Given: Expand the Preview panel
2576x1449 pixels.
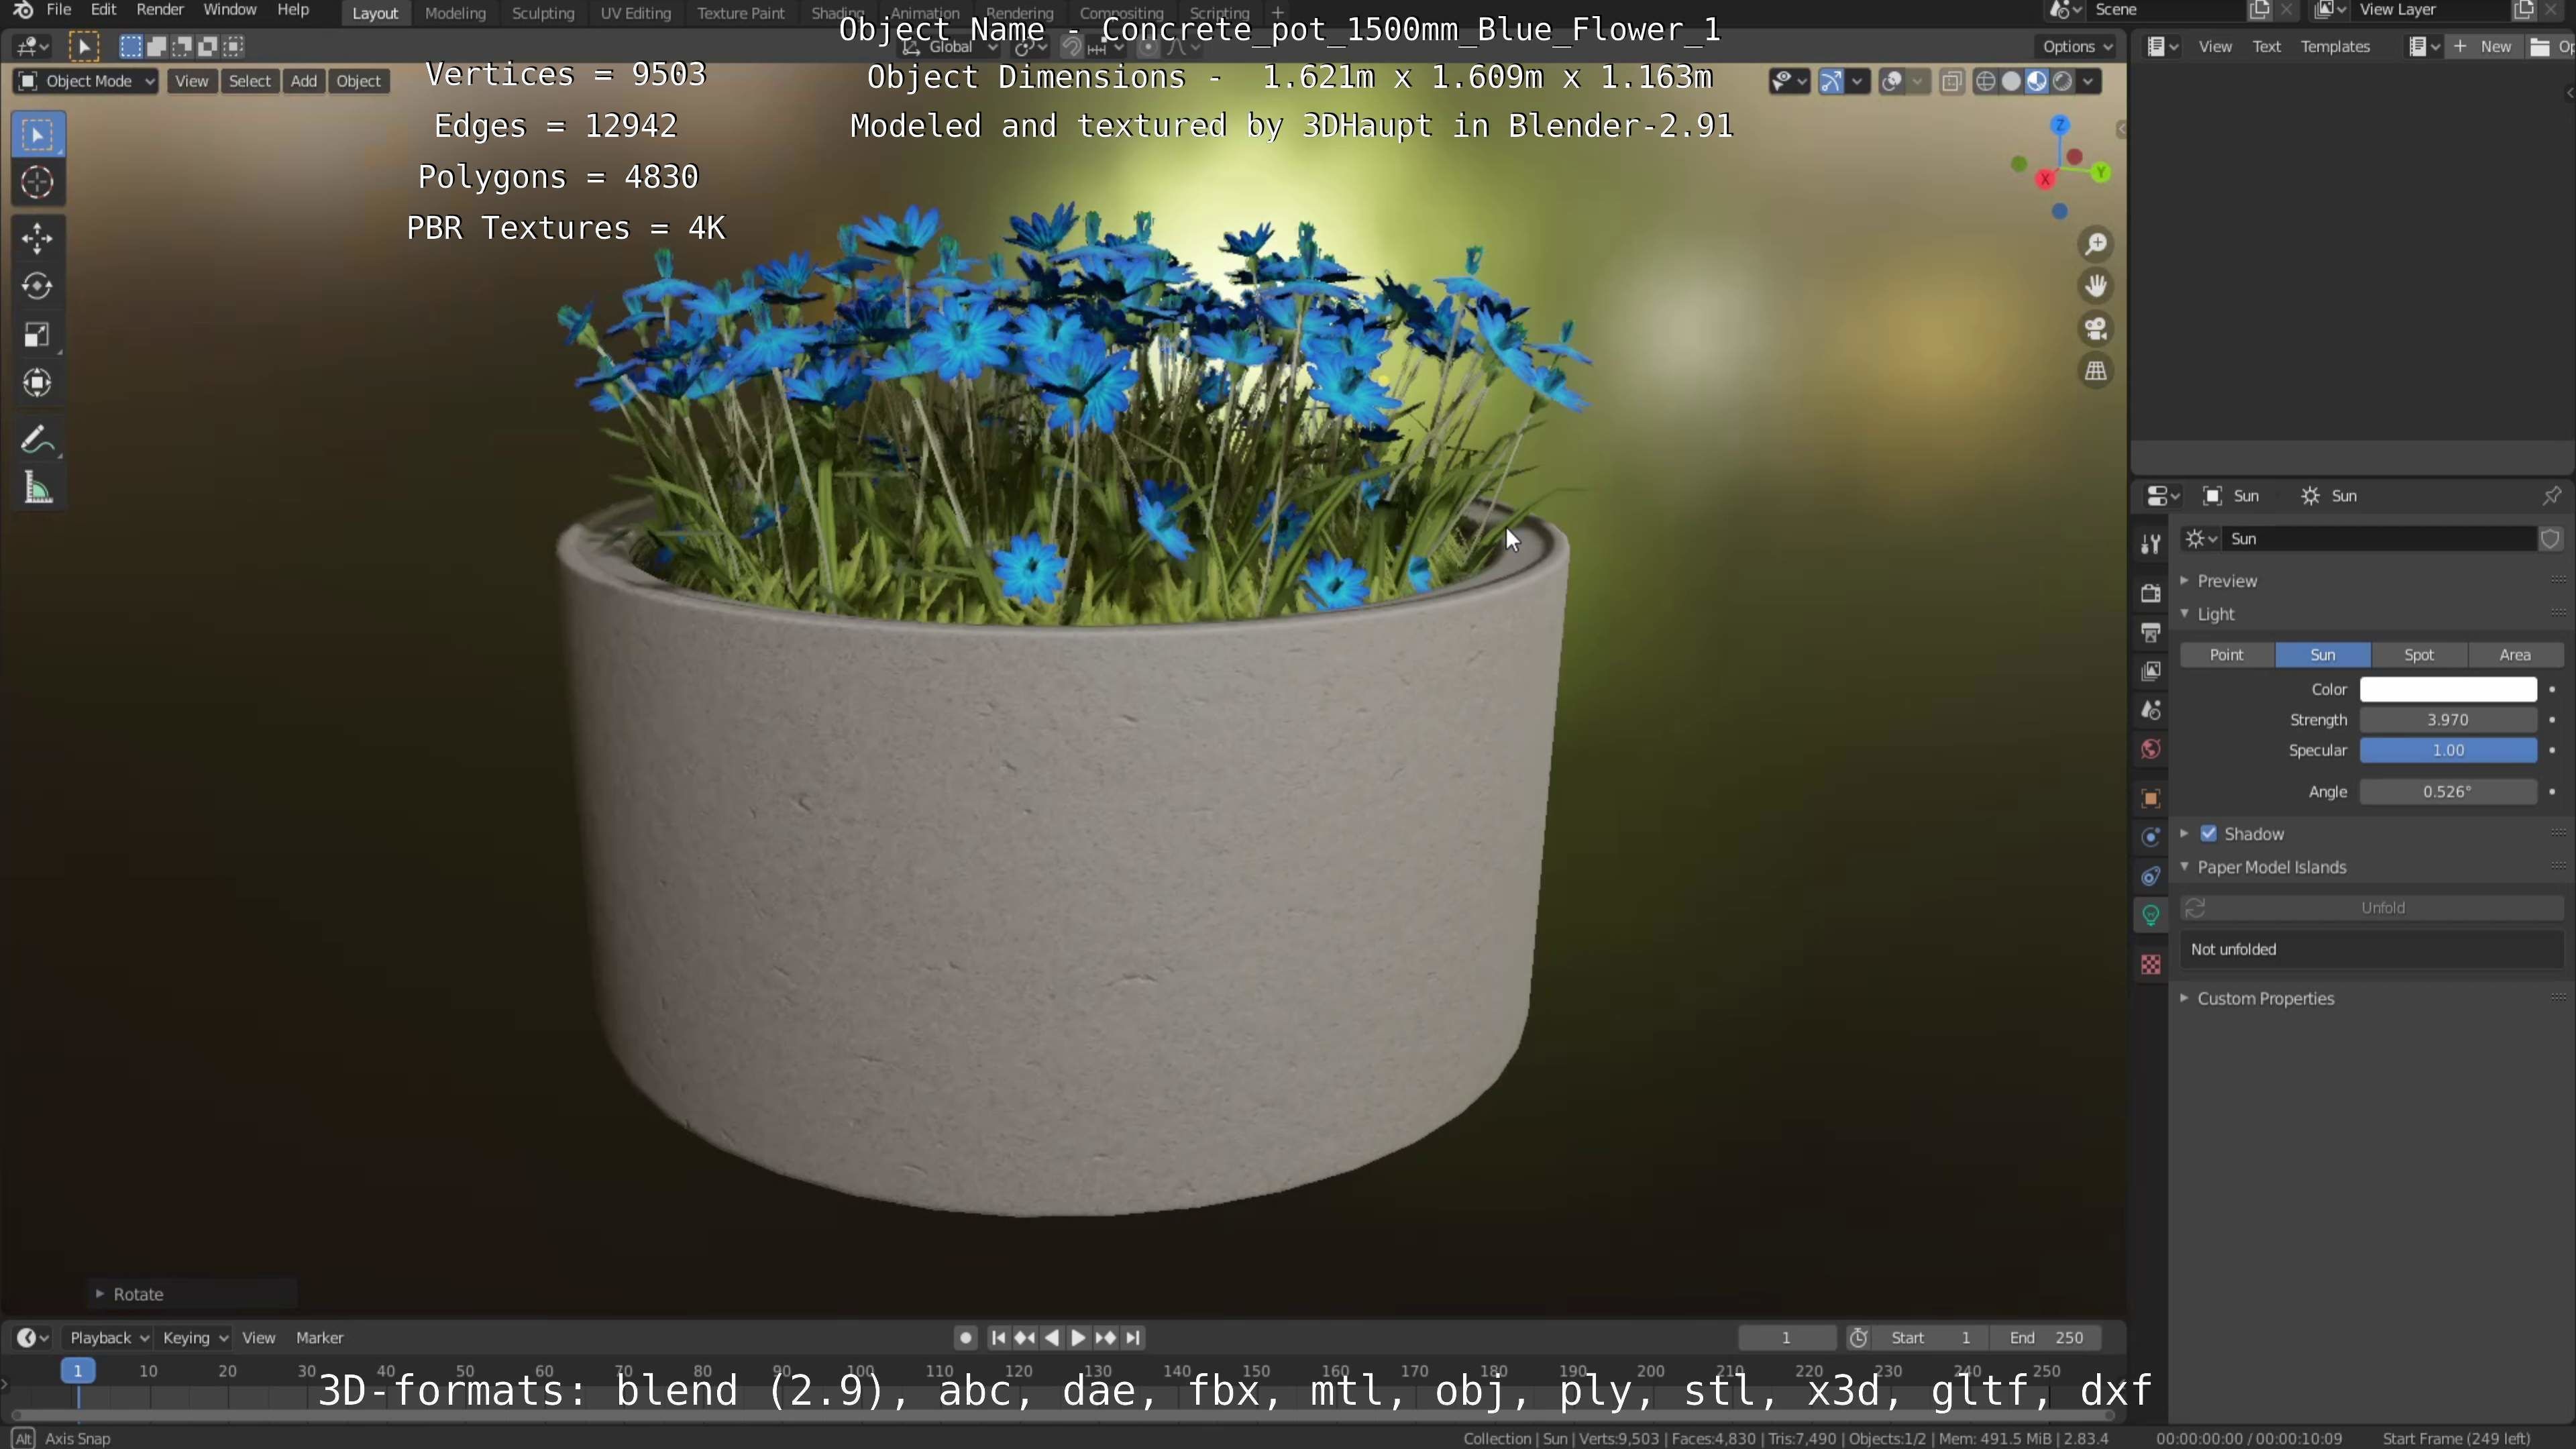Looking at the screenshot, I should [2226, 581].
